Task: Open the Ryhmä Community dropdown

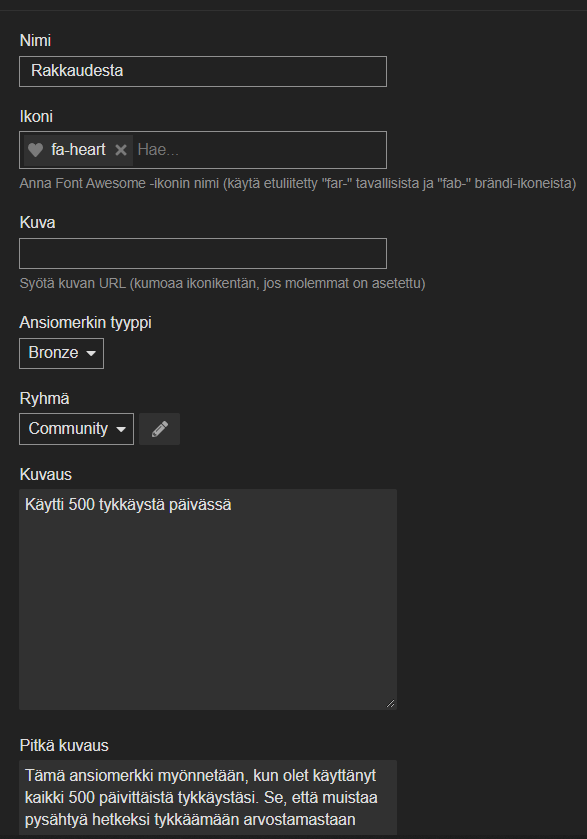Action: click(77, 429)
